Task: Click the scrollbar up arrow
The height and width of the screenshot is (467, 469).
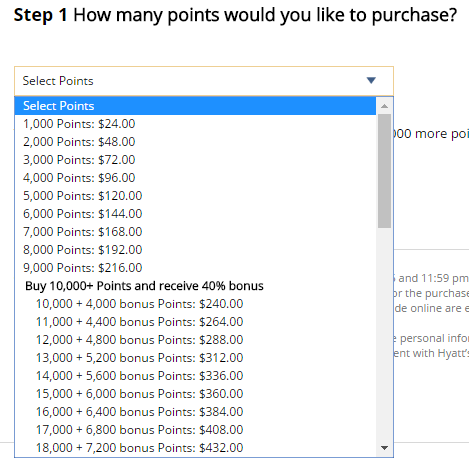Action: (384, 106)
